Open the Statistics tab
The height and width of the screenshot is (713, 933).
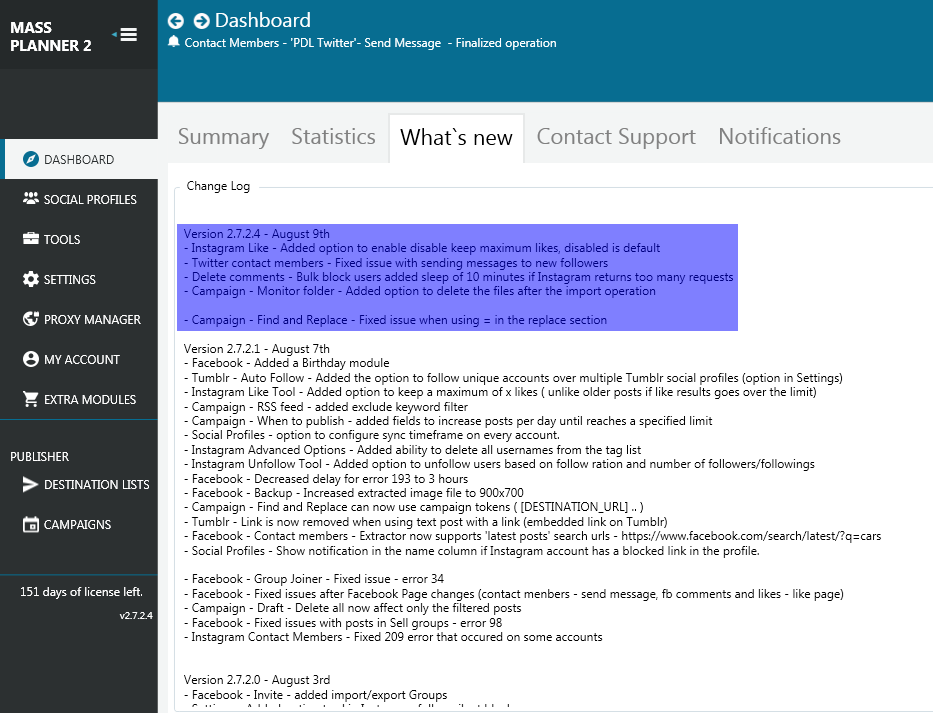click(333, 137)
